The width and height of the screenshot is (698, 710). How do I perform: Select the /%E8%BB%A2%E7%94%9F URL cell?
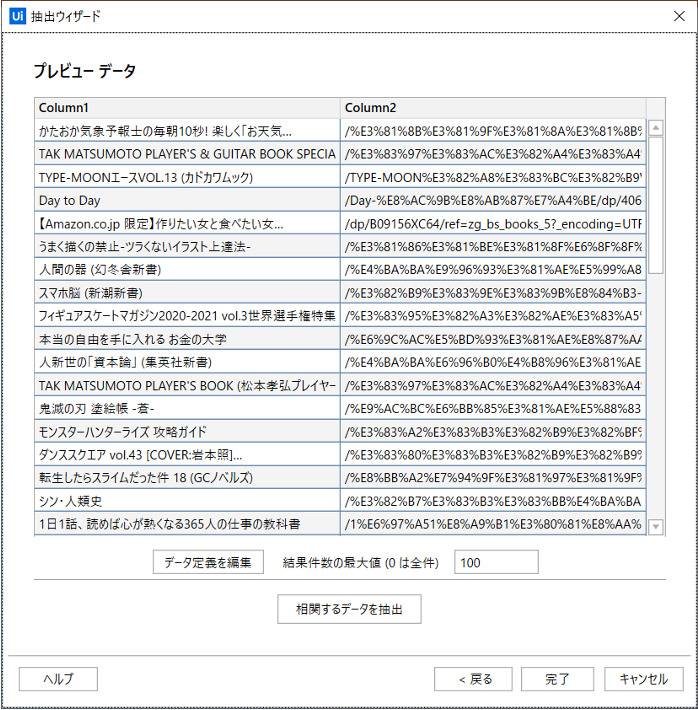[x=493, y=478]
